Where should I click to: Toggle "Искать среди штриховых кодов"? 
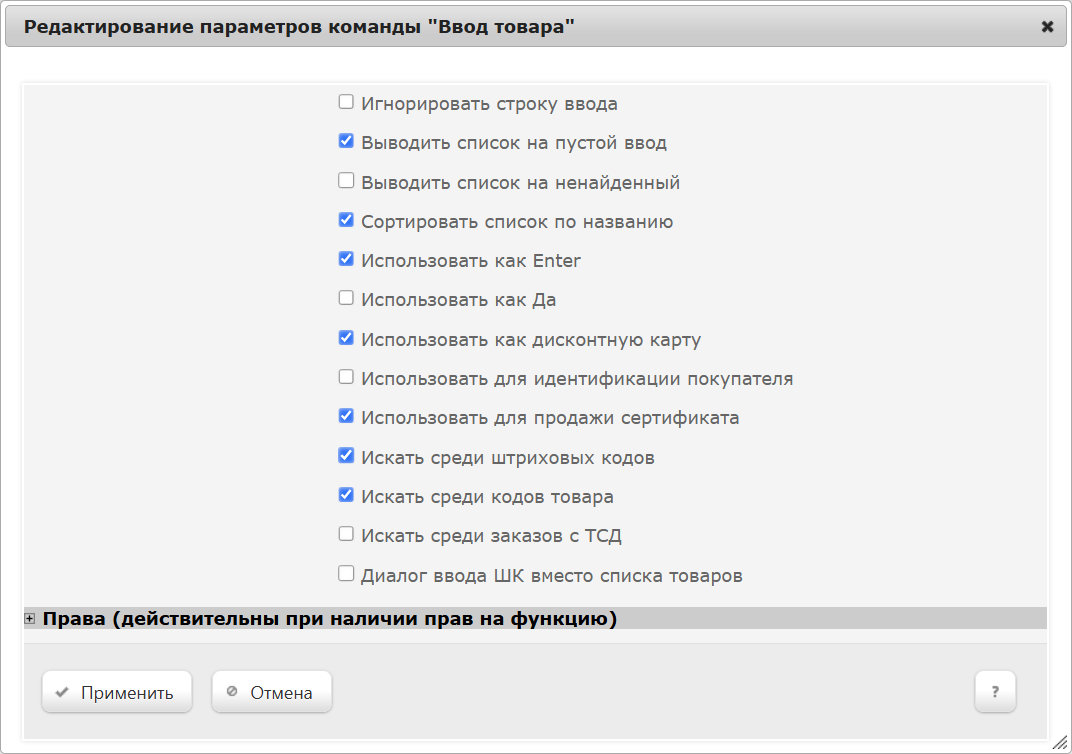click(x=346, y=455)
